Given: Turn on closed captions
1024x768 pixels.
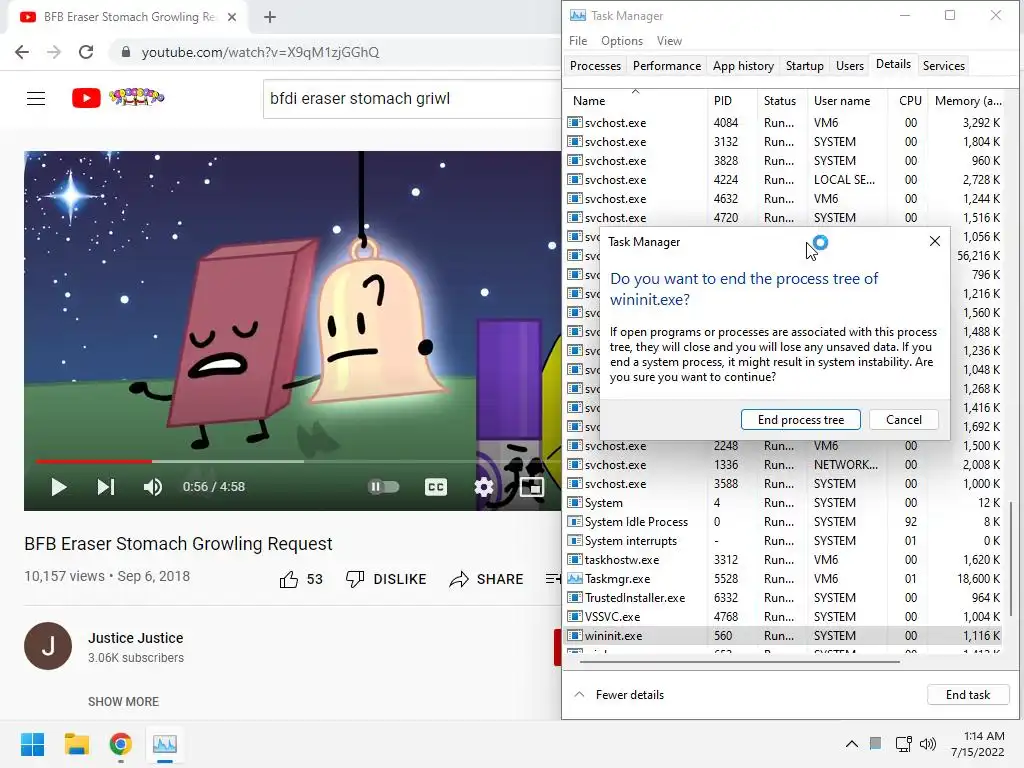Looking at the screenshot, I should (436, 487).
